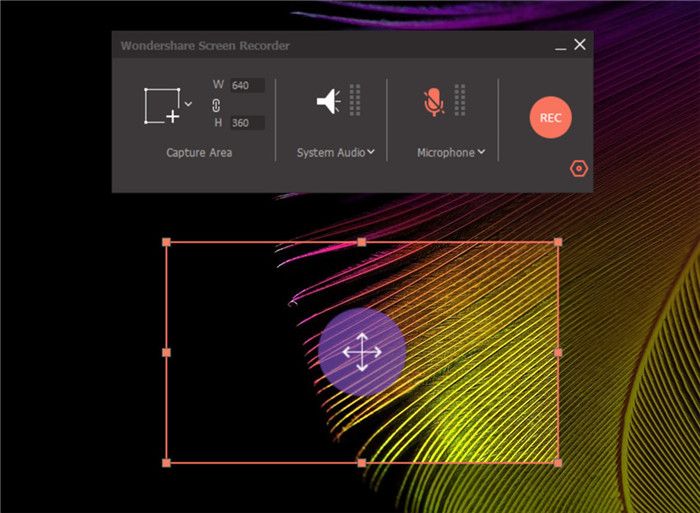
Task: Click the capture area rectangle icon
Action: [x=162, y=106]
